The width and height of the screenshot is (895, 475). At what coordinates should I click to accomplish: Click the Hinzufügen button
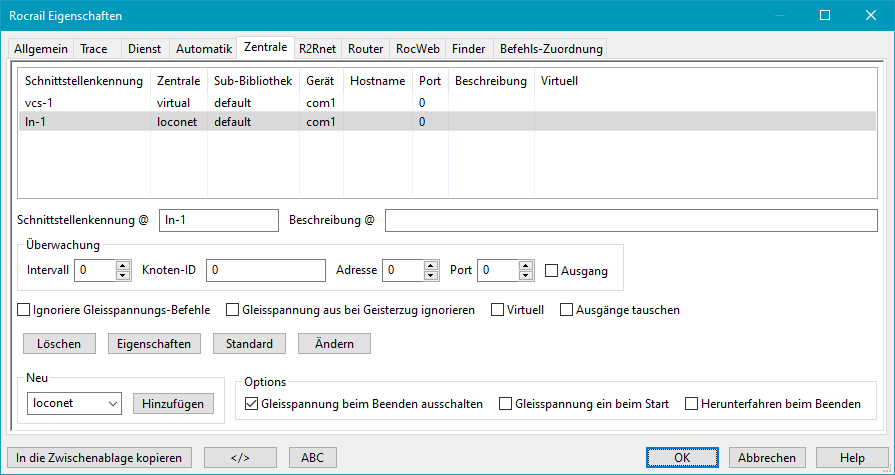(172, 404)
